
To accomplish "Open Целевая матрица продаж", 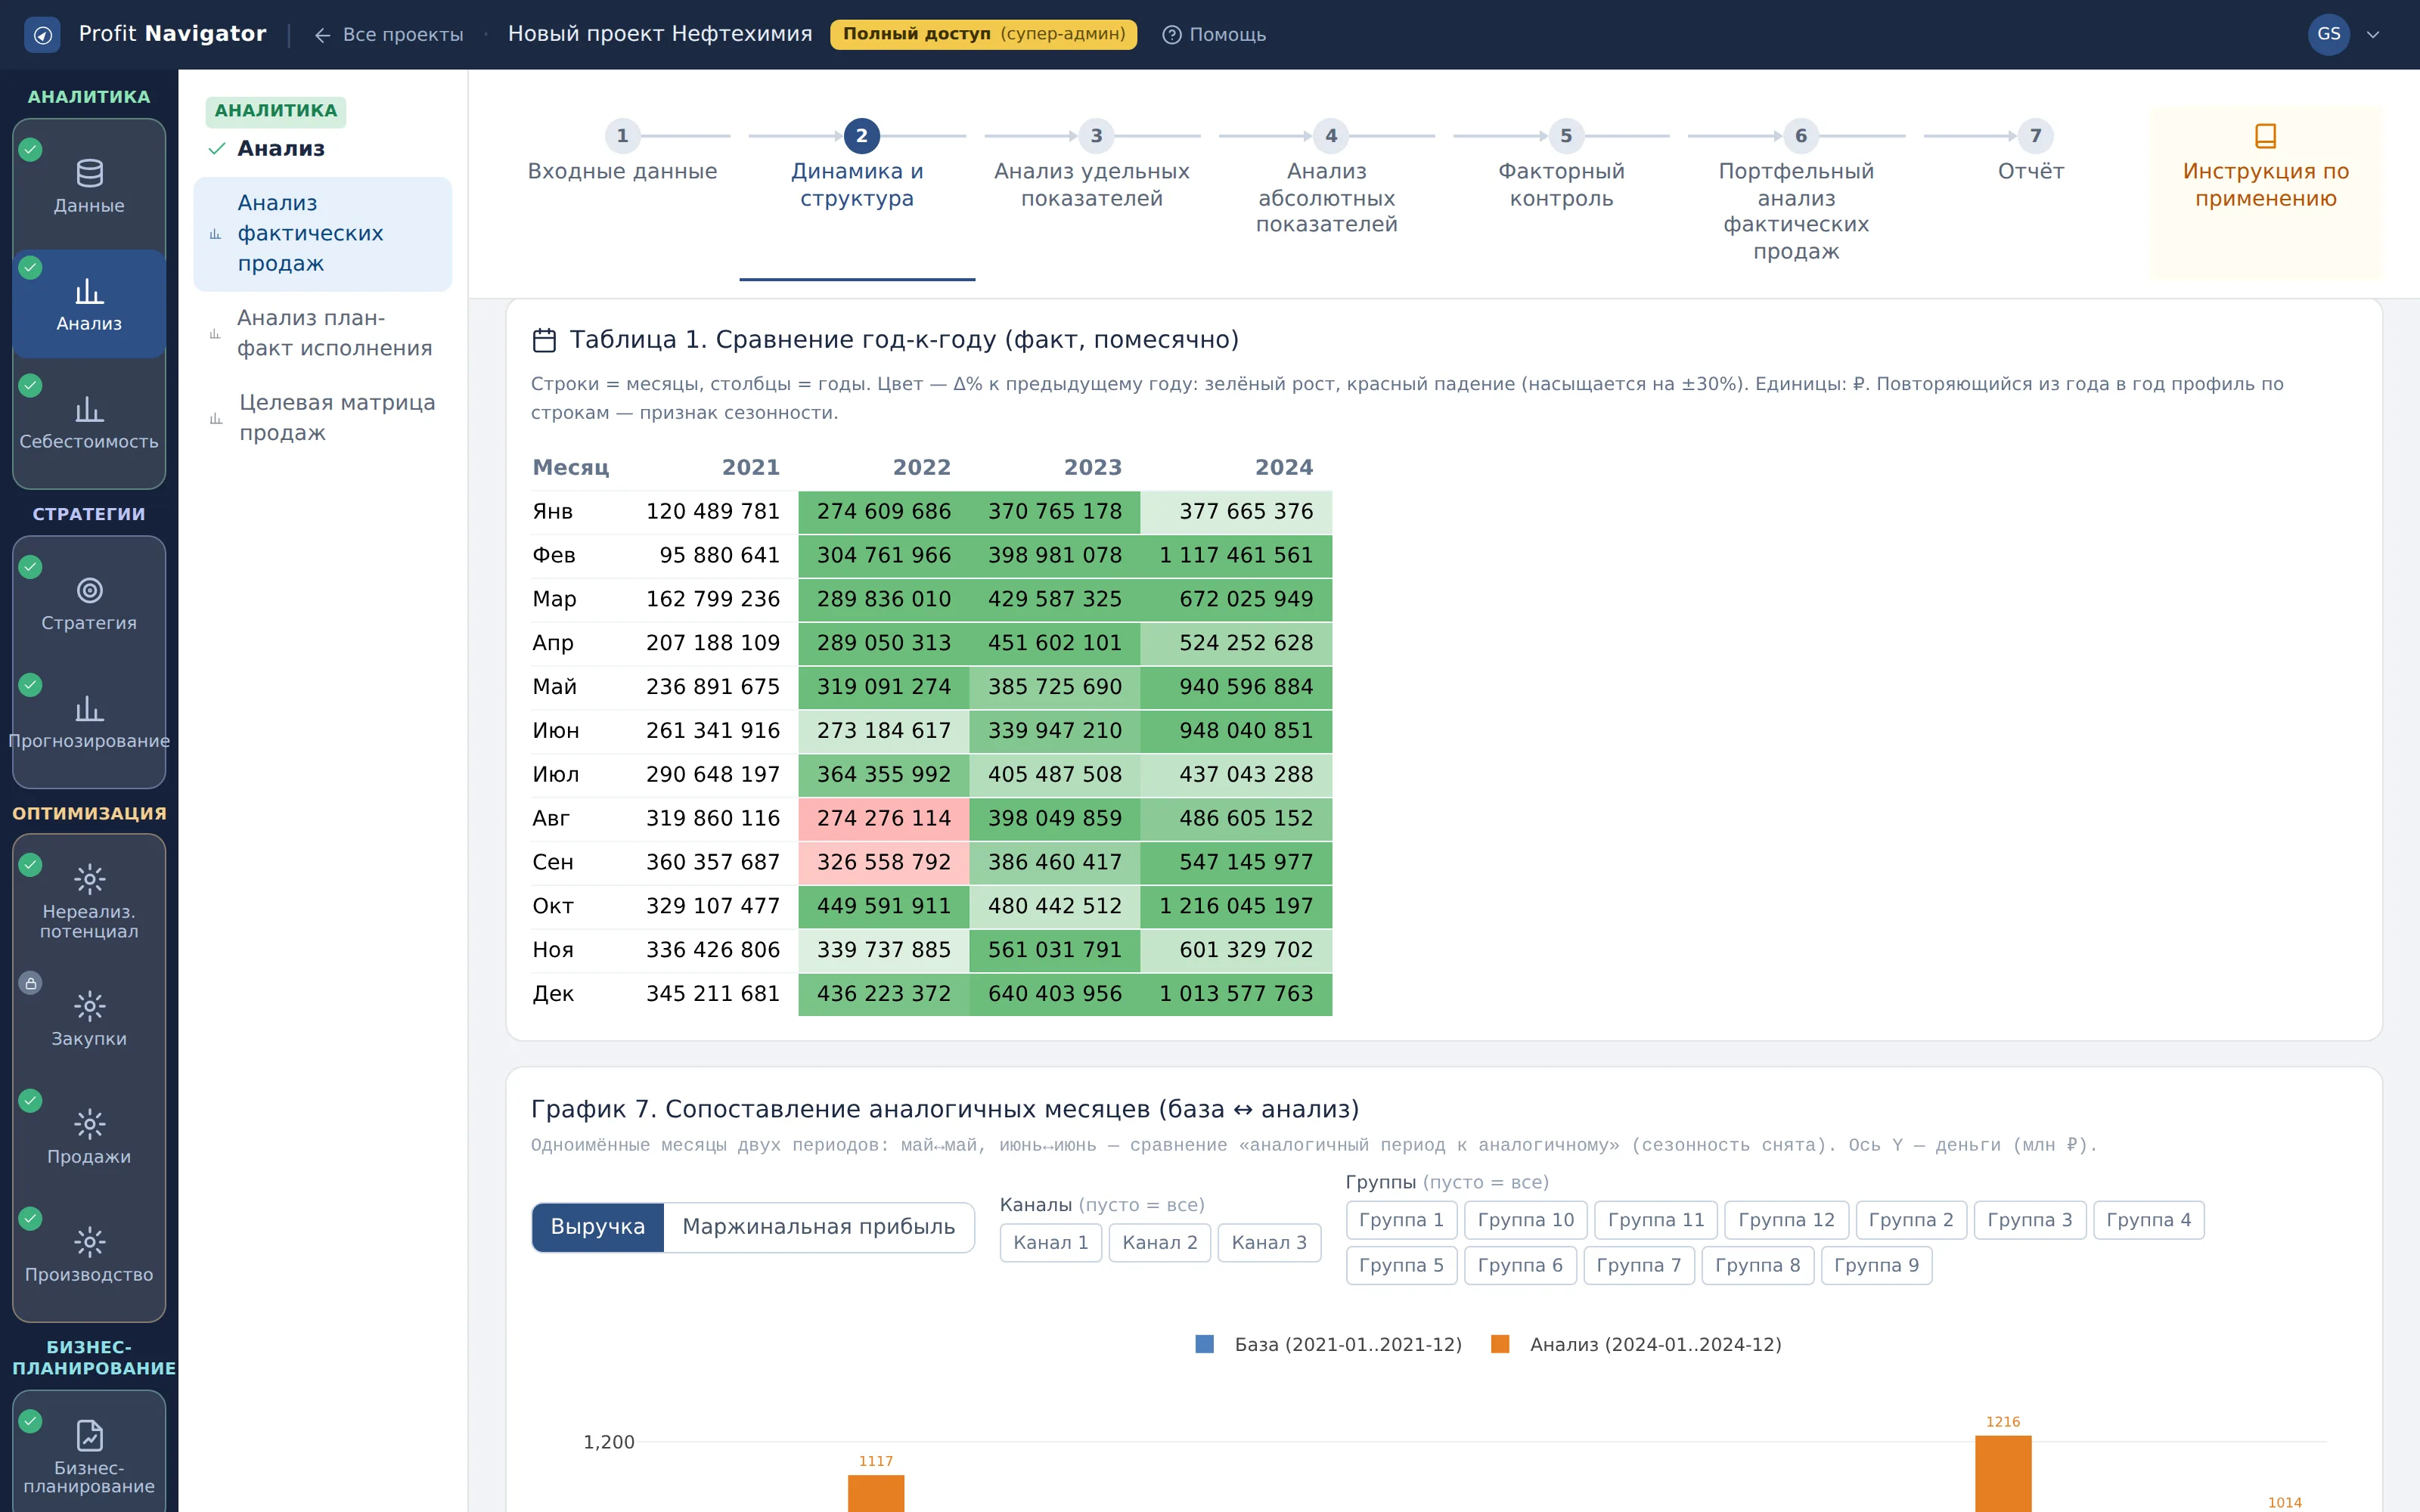I will tap(322, 418).
